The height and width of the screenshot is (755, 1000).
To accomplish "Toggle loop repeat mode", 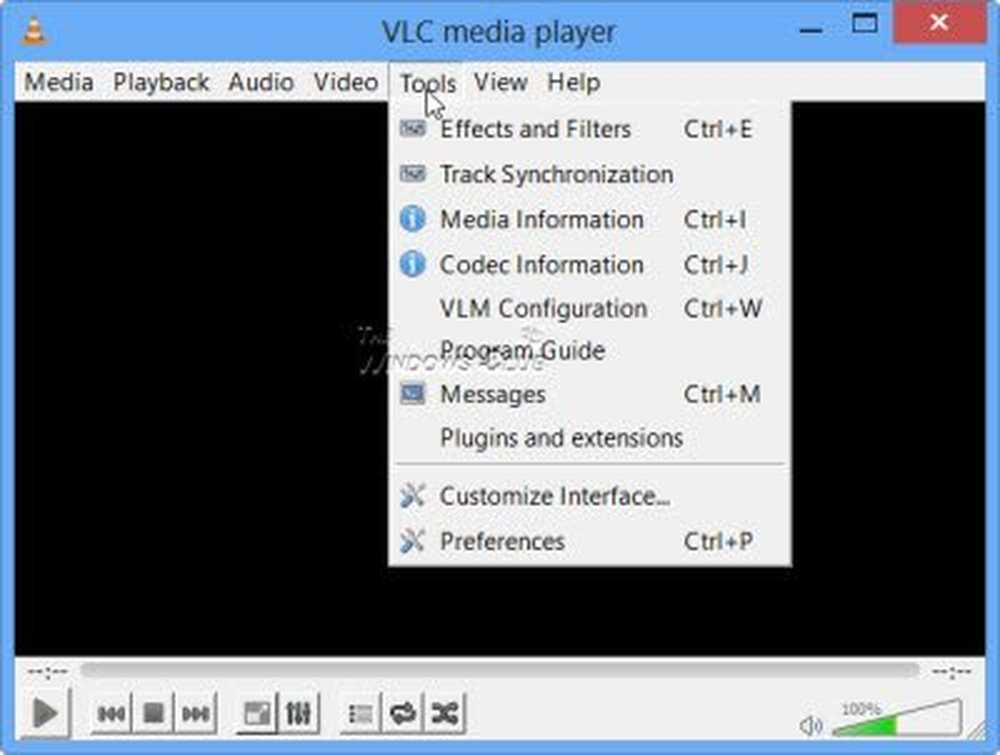I will click(x=402, y=713).
